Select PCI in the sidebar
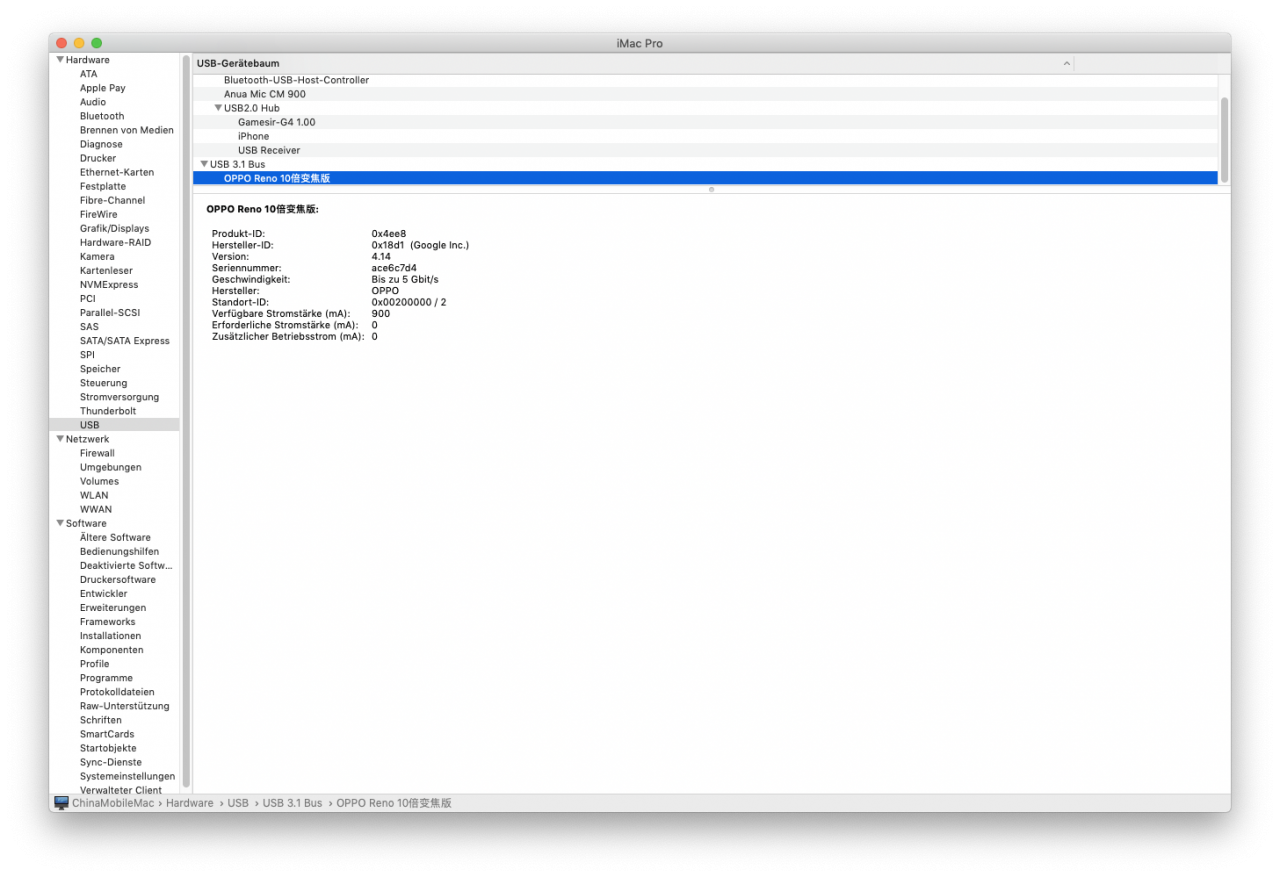Viewport: 1280px width, 877px height. (x=88, y=298)
